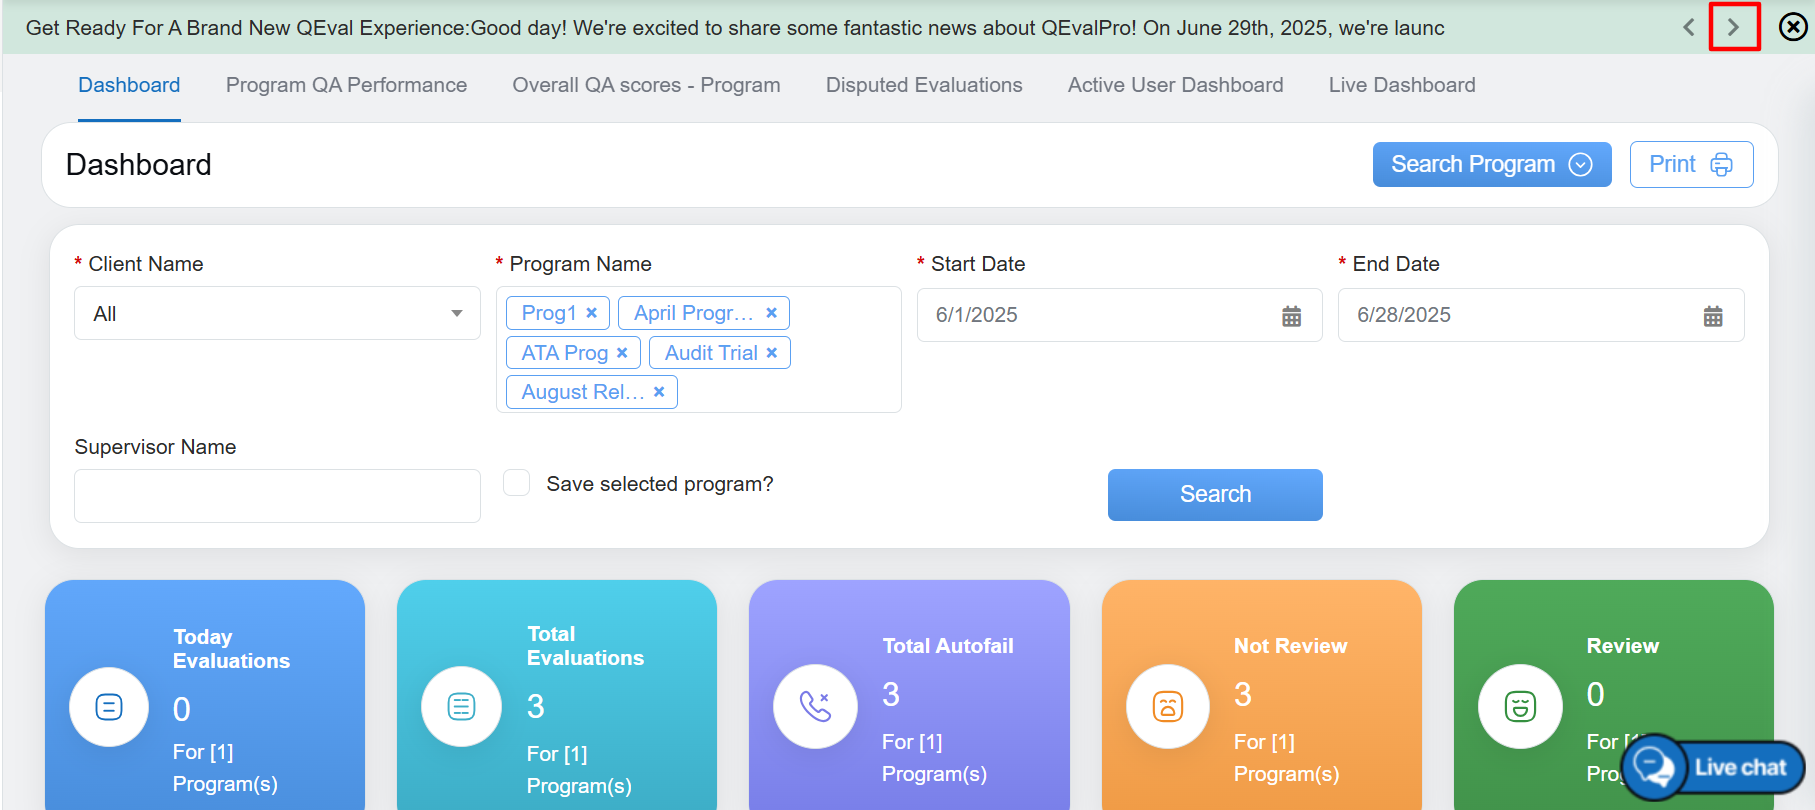Click the Total Autofail phone icon
The height and width of the screenshot is (810, 1815).
[815, 706]
